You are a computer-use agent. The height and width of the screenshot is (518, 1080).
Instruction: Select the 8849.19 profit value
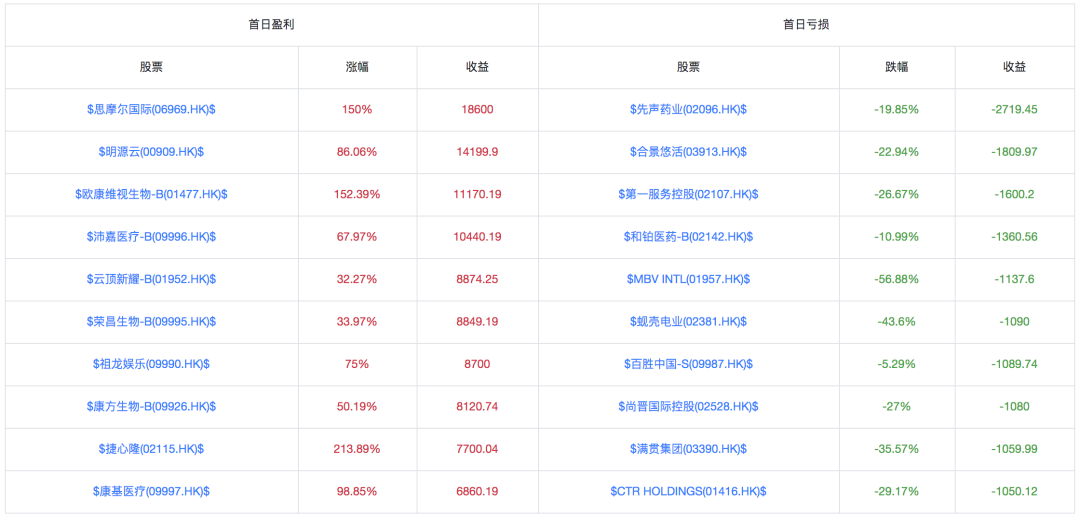click(x=477, y=321)
